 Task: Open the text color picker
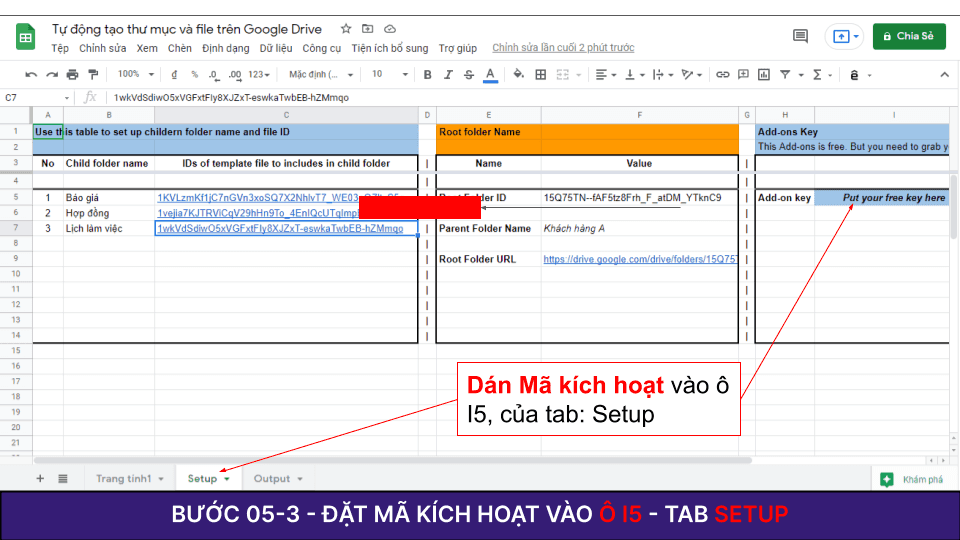(x=490, y=74)
